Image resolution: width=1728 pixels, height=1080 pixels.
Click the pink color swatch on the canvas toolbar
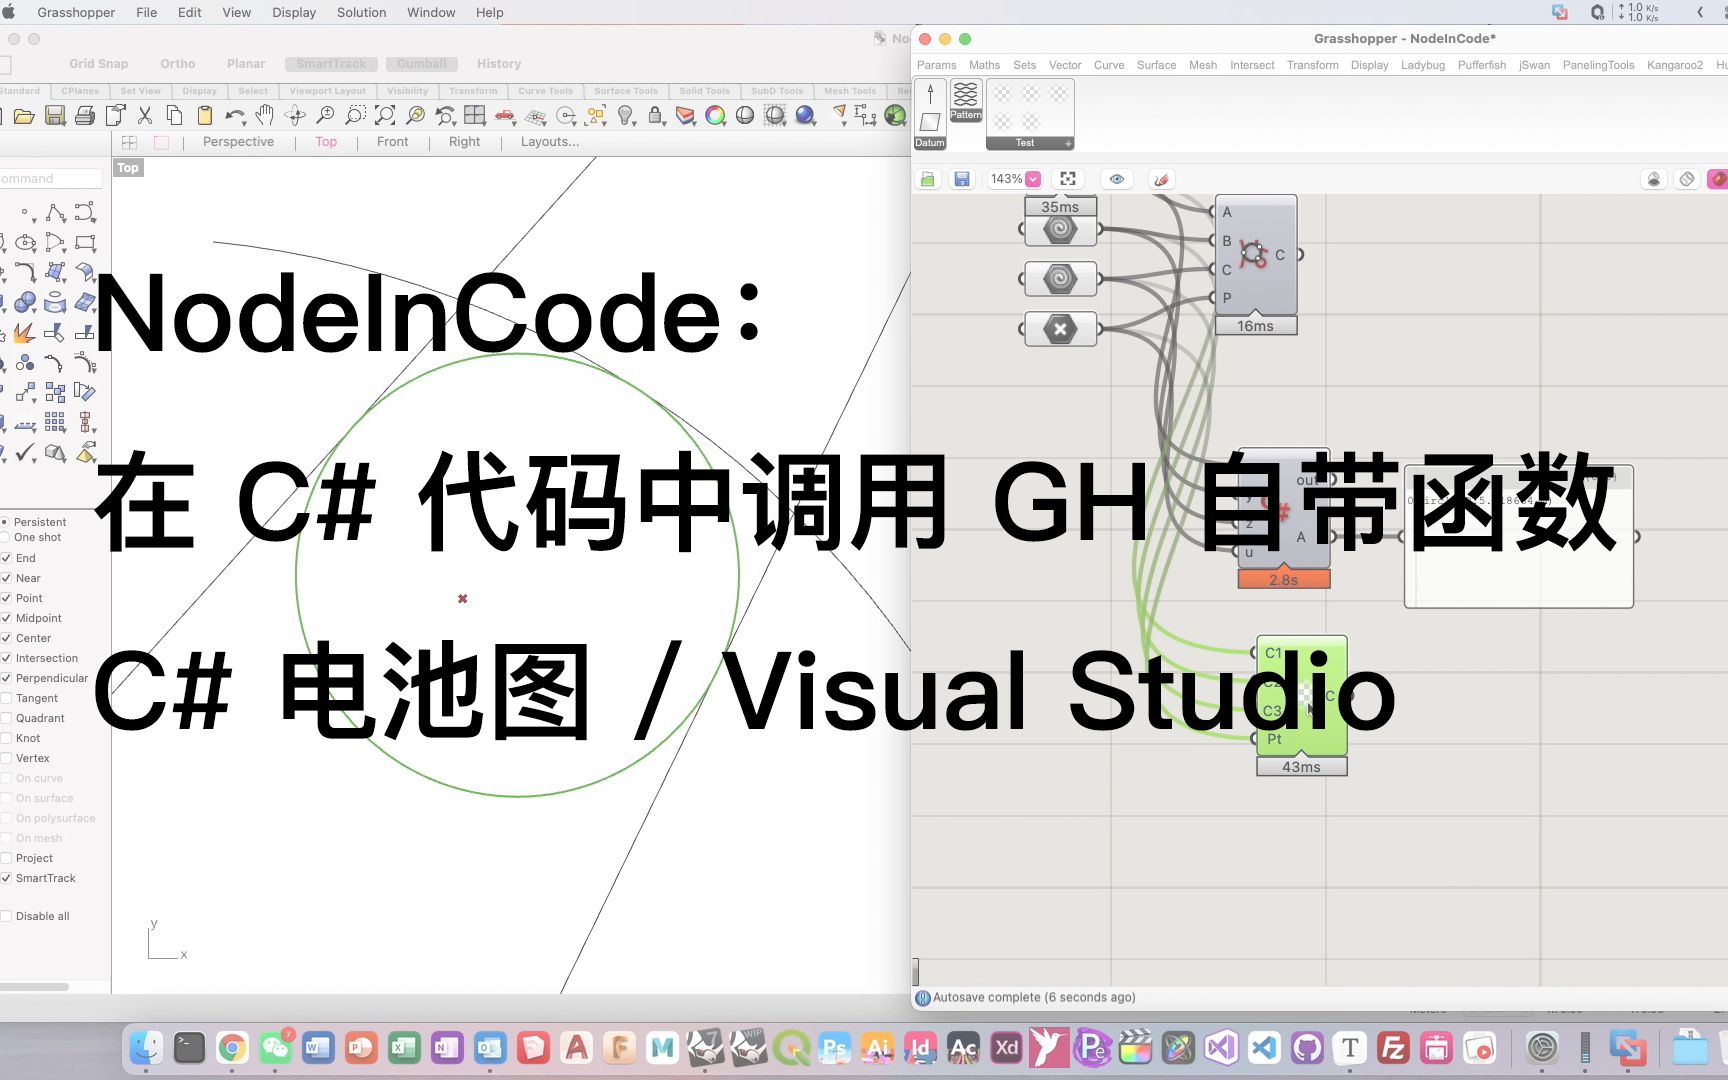(1718, 179)
